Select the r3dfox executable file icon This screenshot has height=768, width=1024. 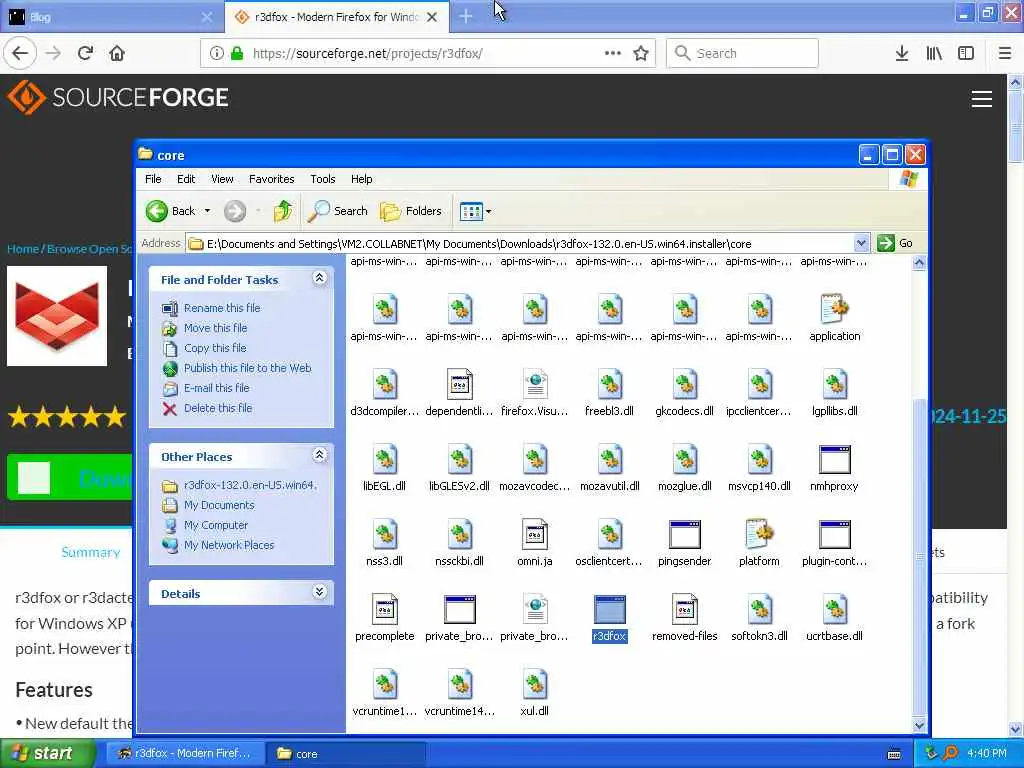pos(609,609)
